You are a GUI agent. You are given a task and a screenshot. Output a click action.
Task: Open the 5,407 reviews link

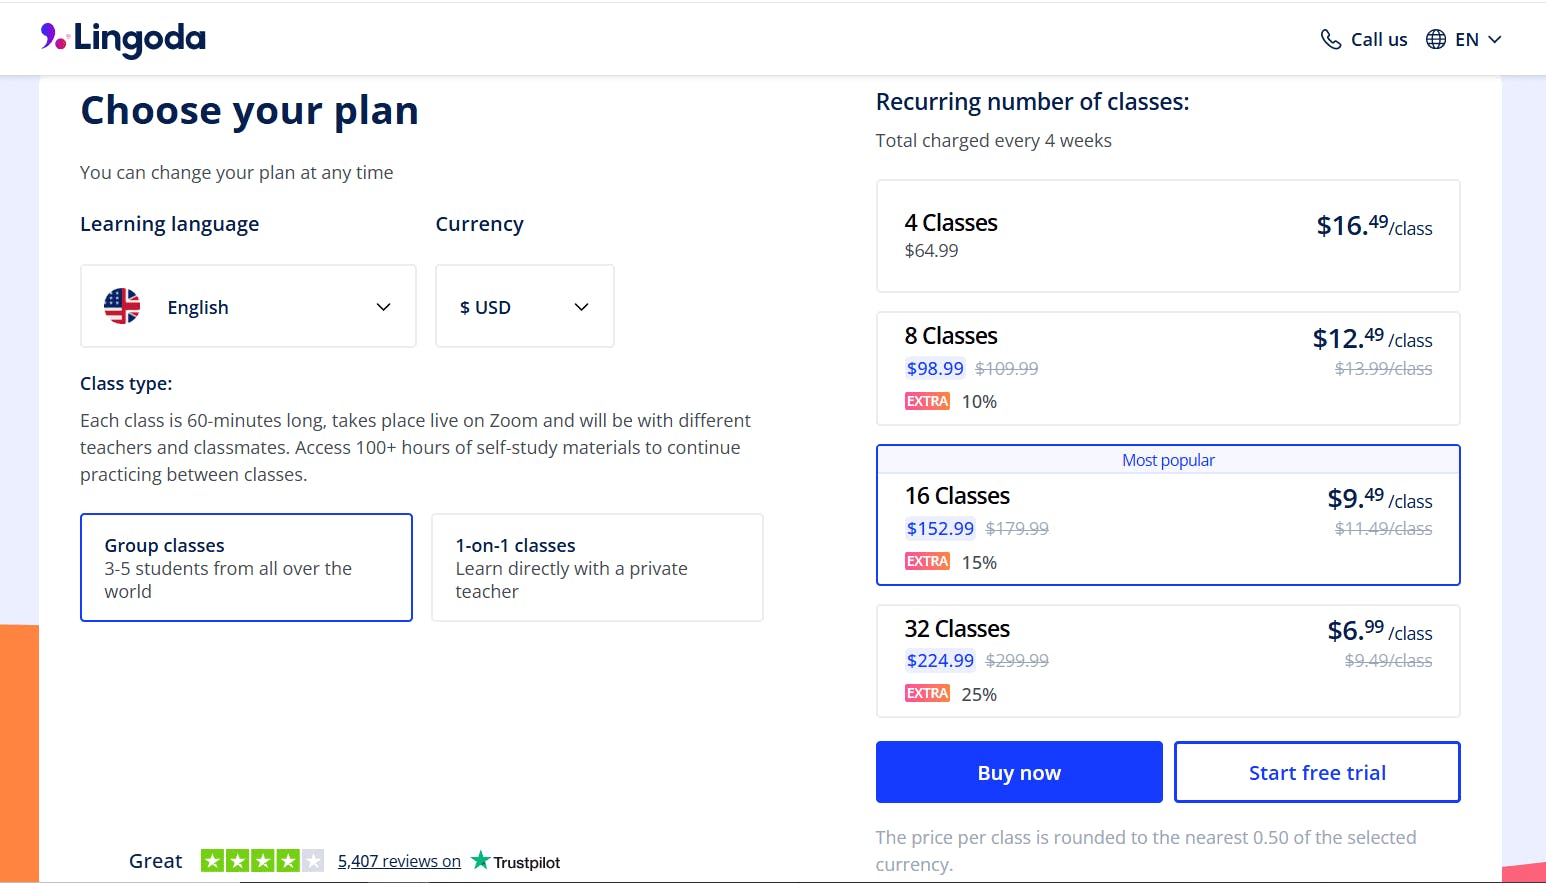click(399, 861)
